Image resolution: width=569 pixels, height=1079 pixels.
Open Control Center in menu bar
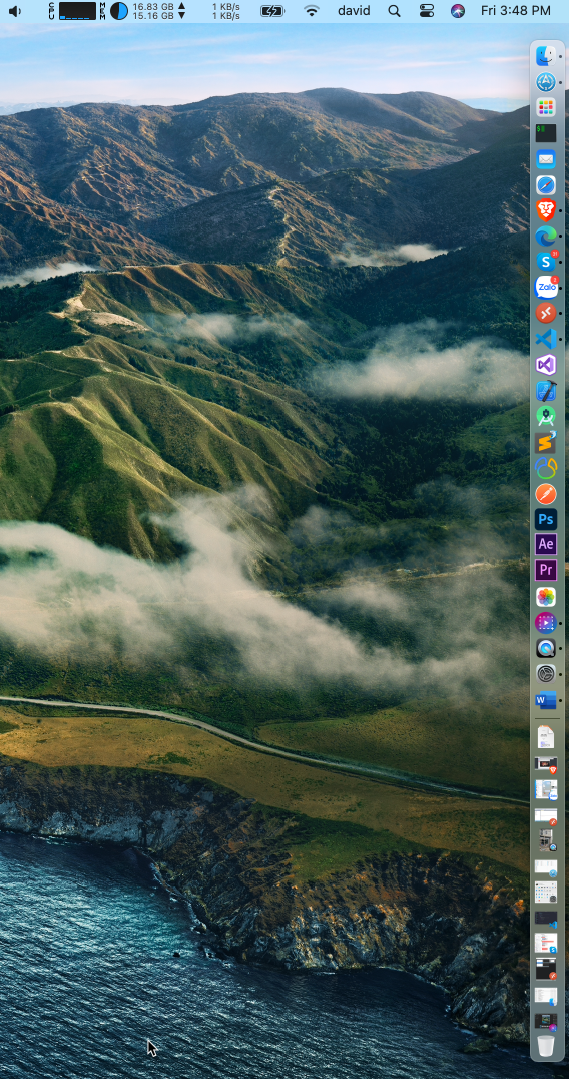427,11
